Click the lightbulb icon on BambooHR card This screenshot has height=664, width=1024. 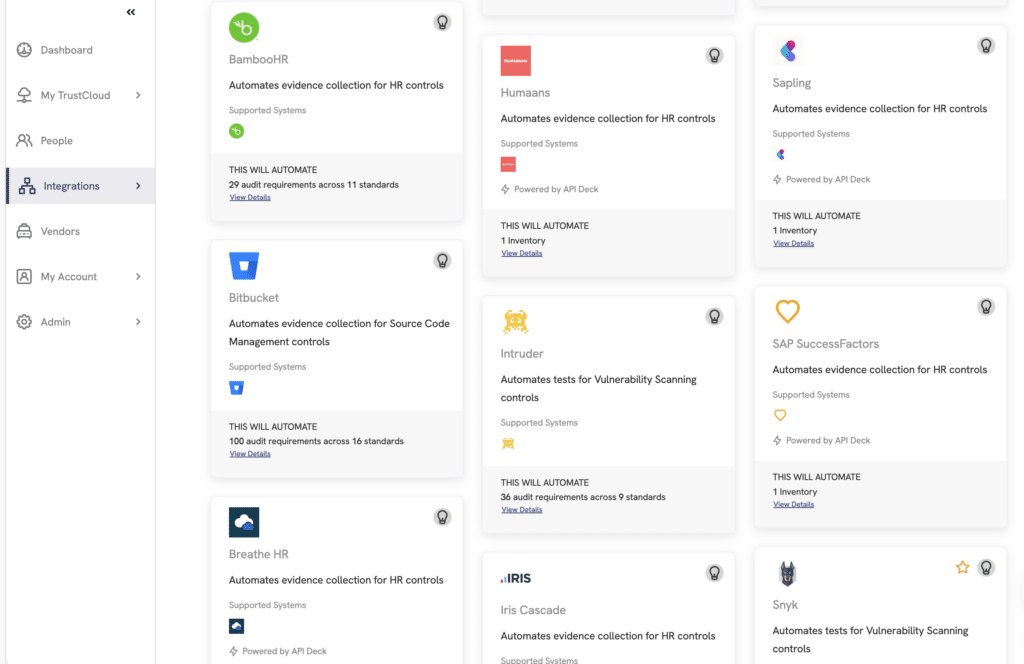442,22
